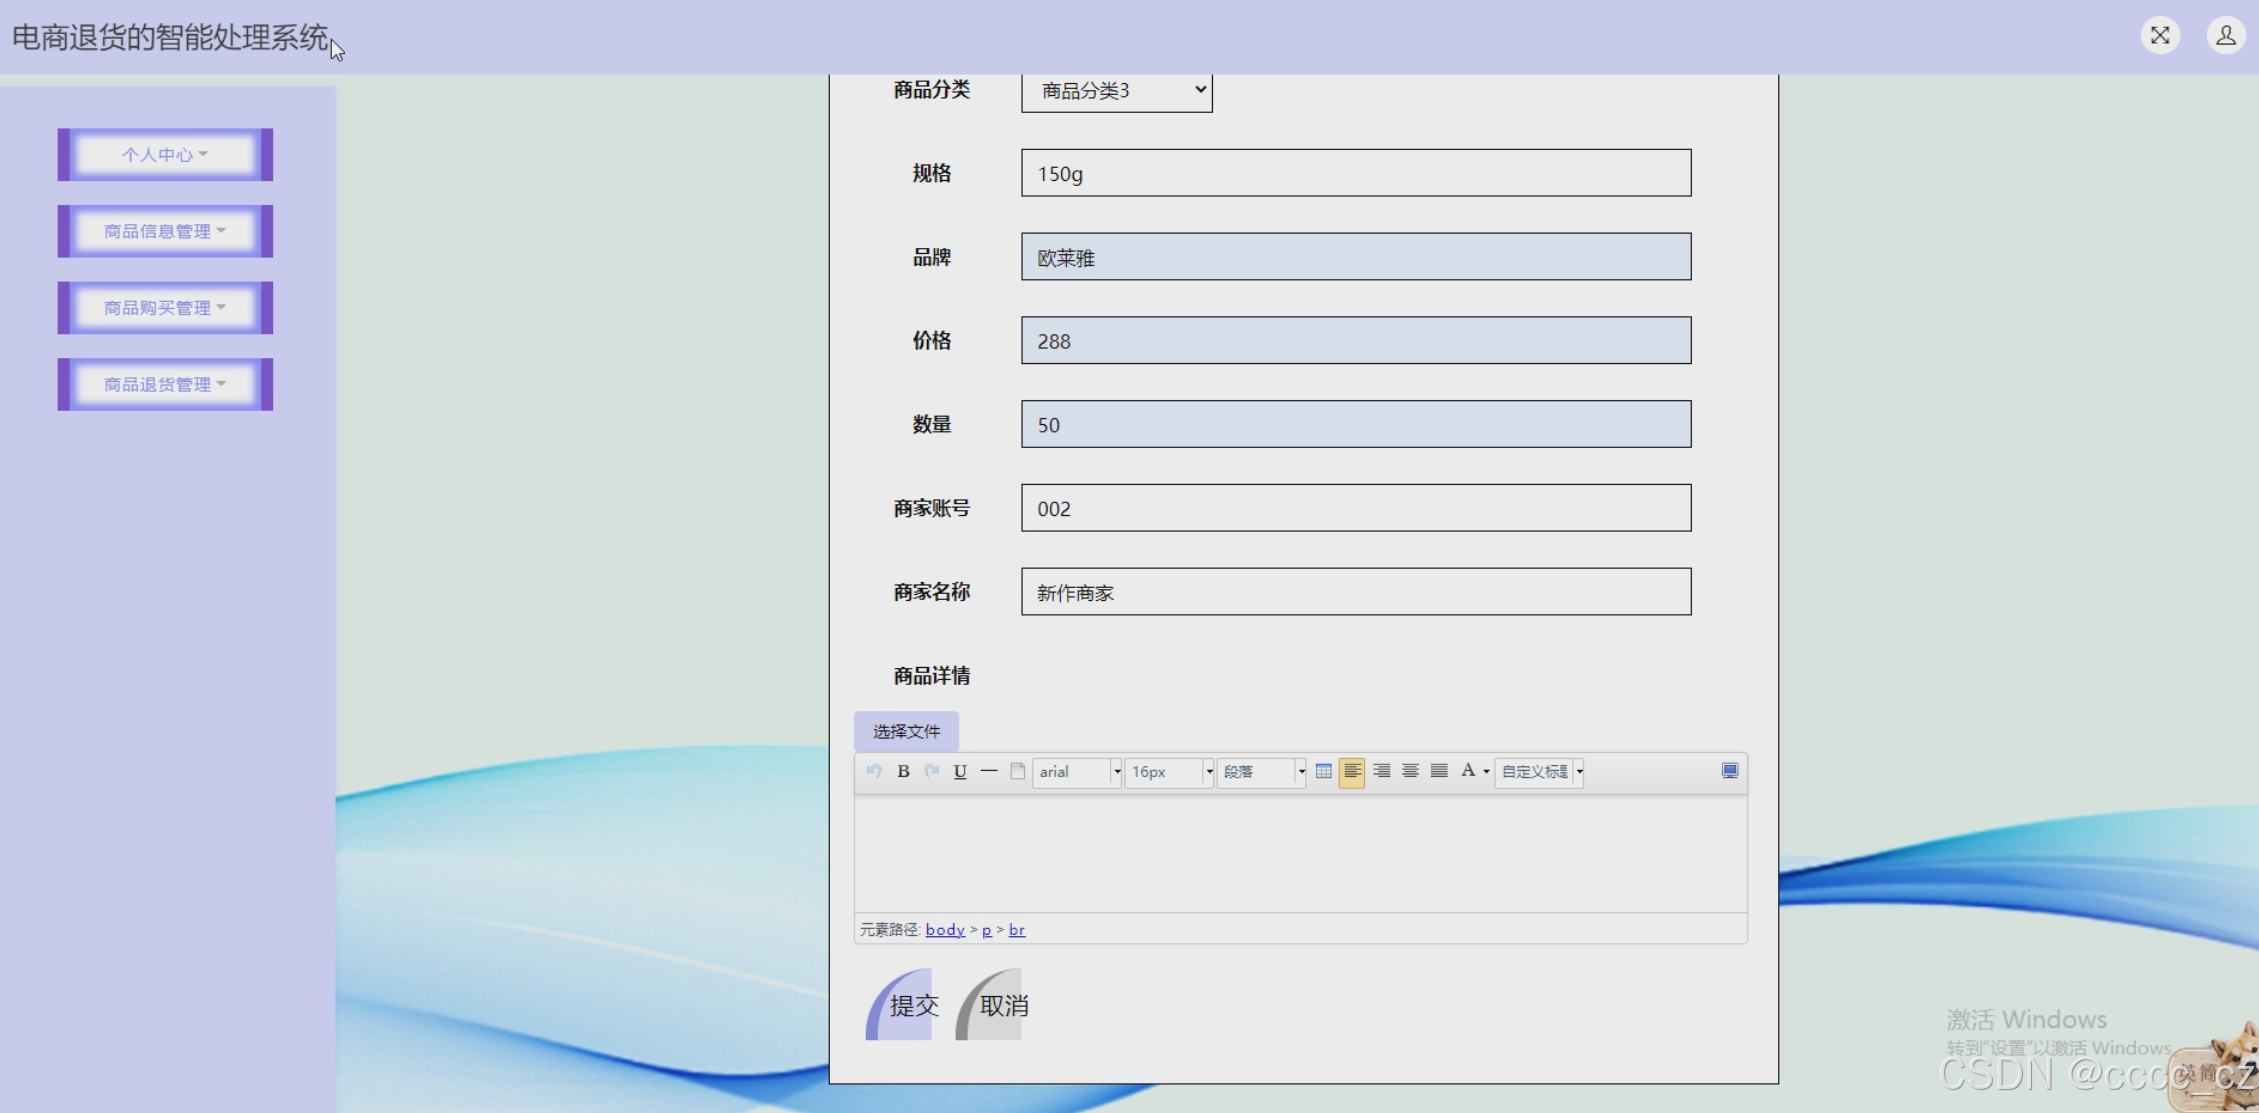Image resolution: width=2259 pixels, height=1113 pixels.
Task: Toggle underline formatting in editor
Action: pyautogui.click(x=960, y=771)
